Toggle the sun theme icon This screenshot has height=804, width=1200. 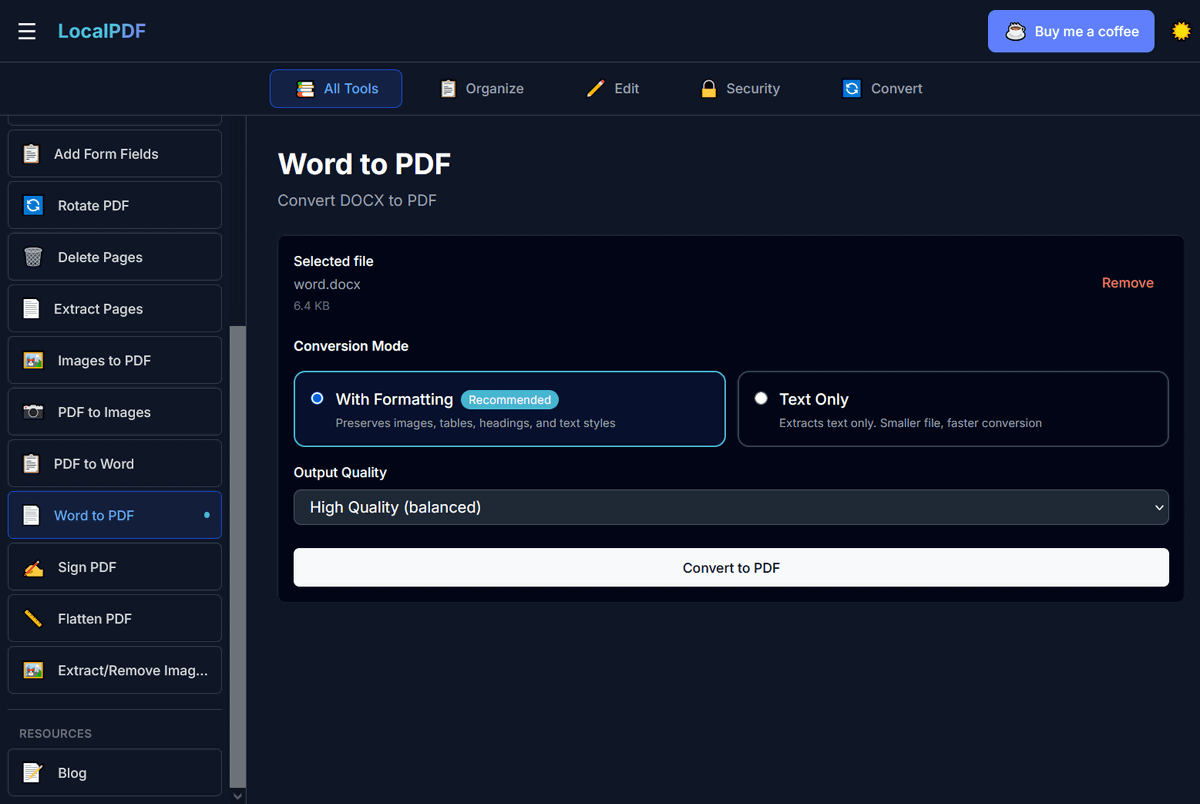pyautogui.click(x=1181, y=31)
